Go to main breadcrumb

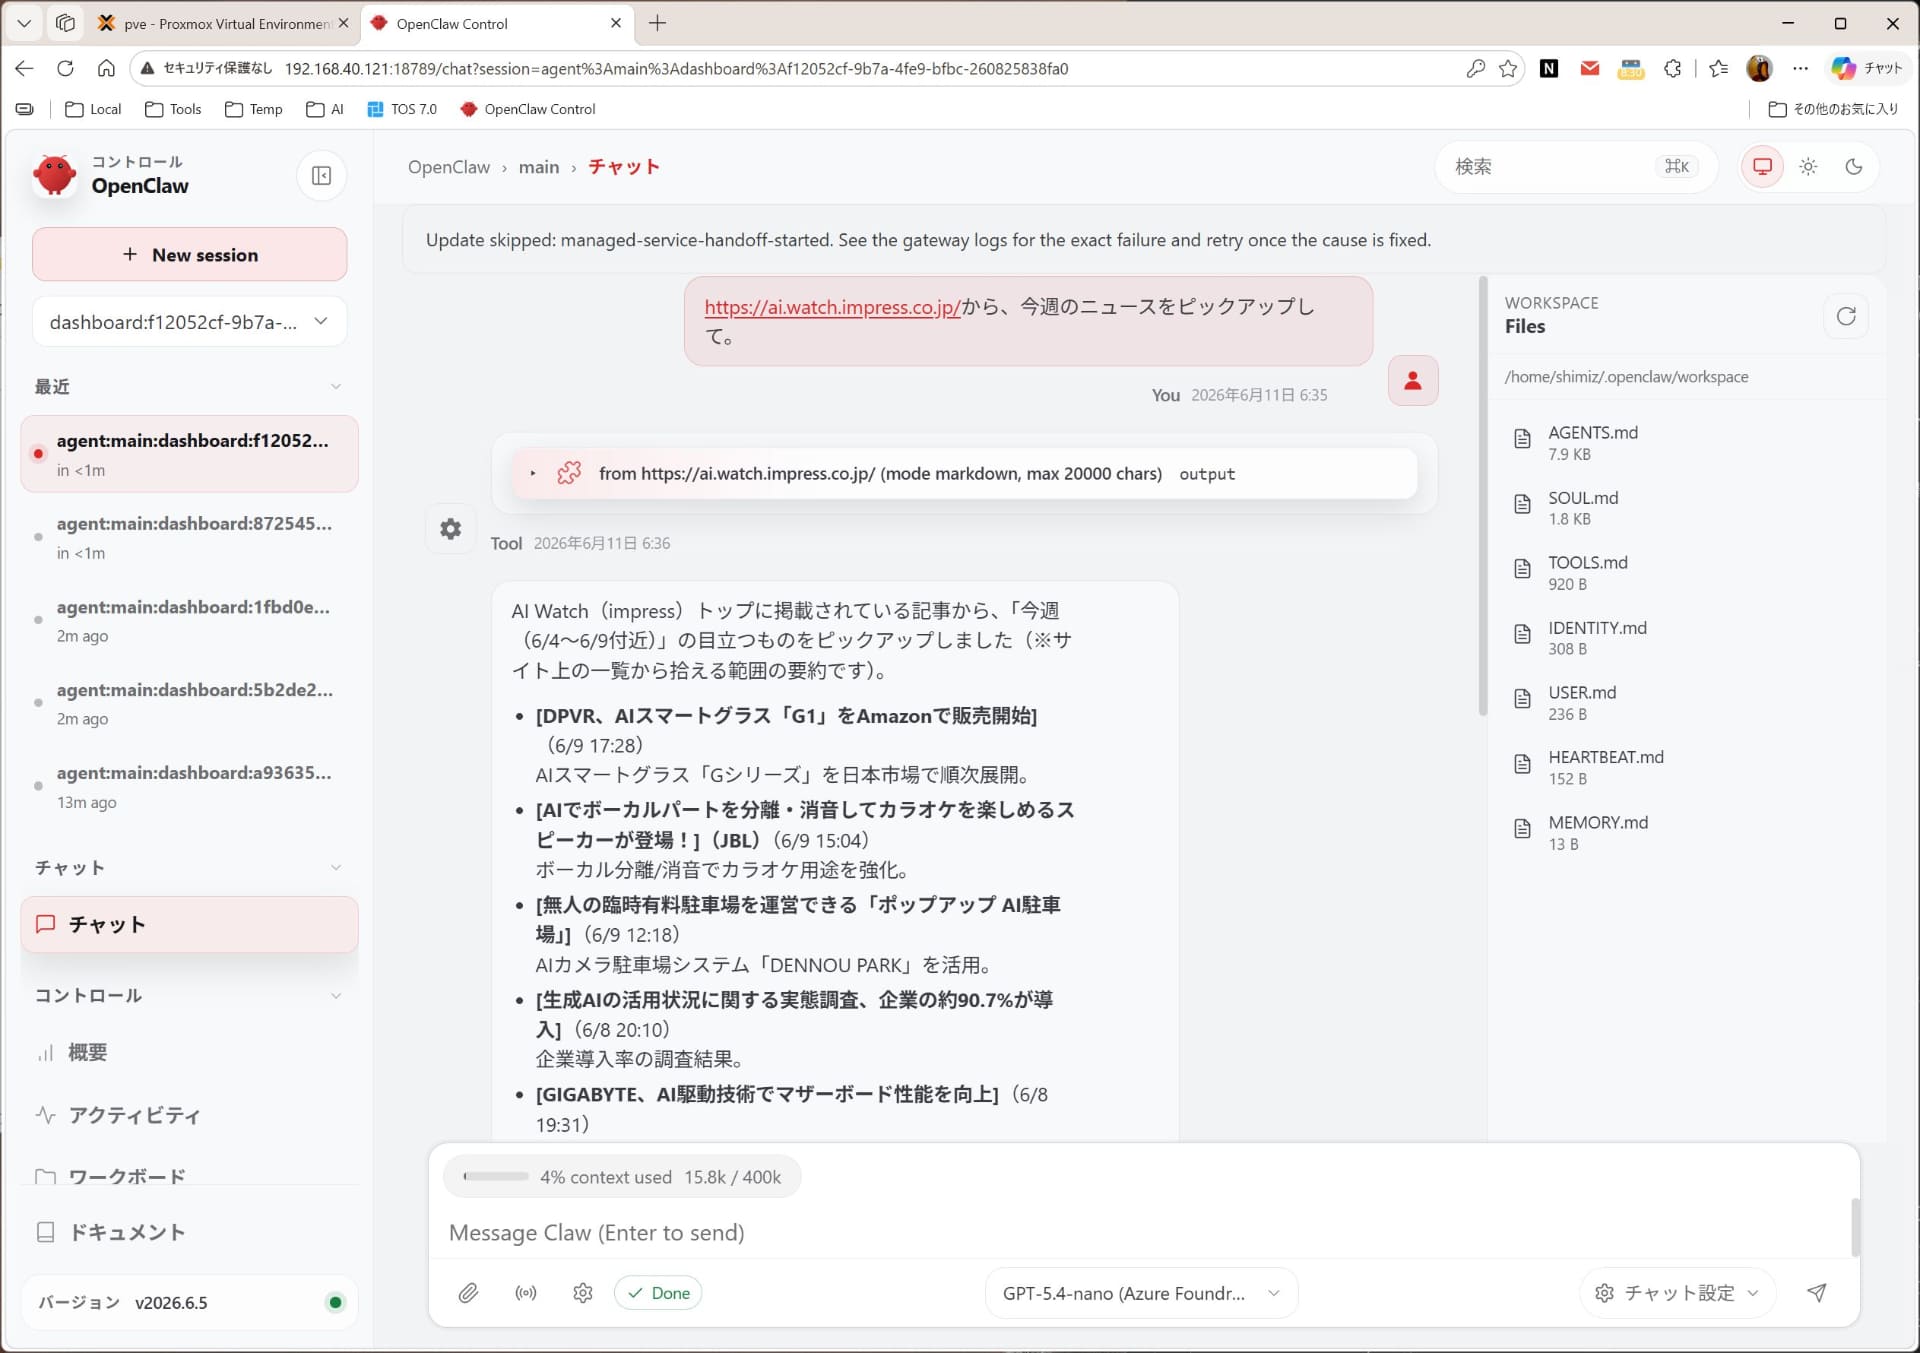[x=539, y=167]
